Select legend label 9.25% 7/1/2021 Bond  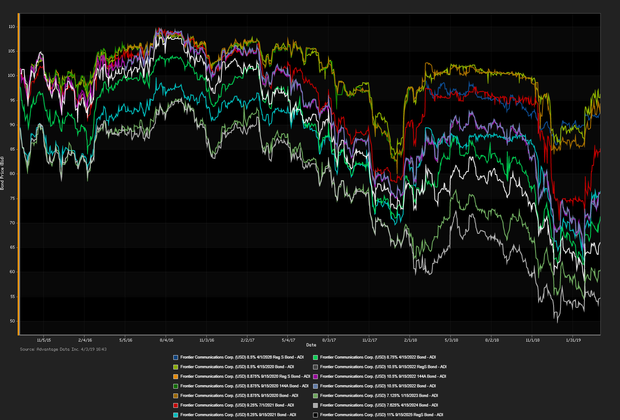click(237, 405)
